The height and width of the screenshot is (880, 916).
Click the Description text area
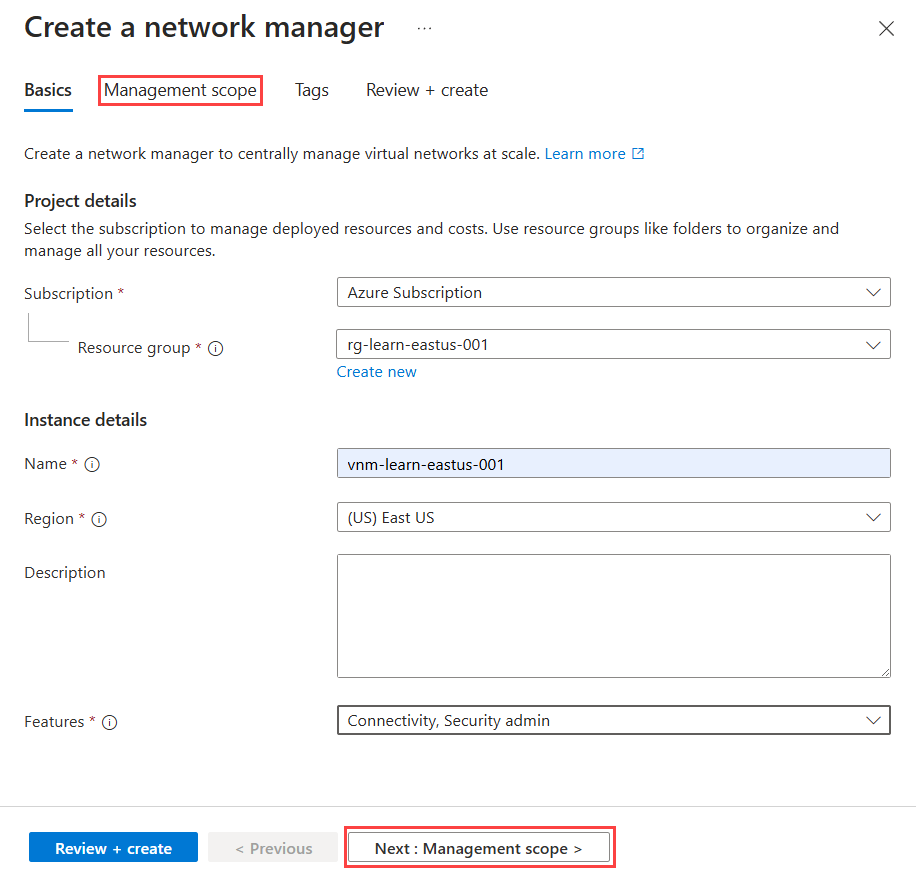click(613, 615)
